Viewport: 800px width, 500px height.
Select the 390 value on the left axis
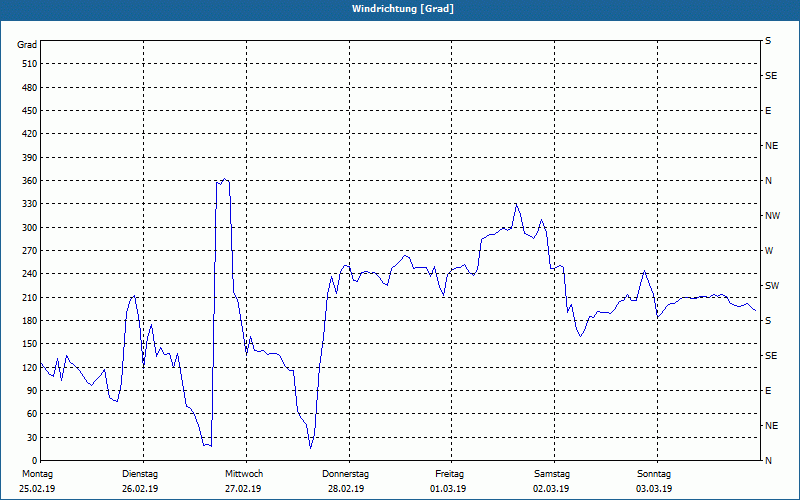point(30,158)
